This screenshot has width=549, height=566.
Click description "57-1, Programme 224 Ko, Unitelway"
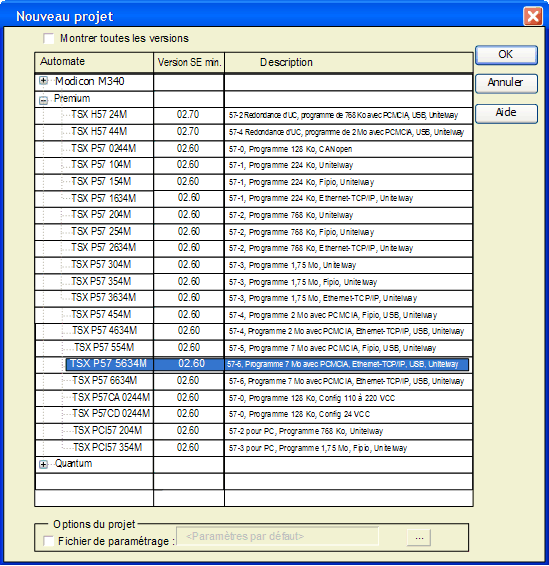[x=291, y=165]
